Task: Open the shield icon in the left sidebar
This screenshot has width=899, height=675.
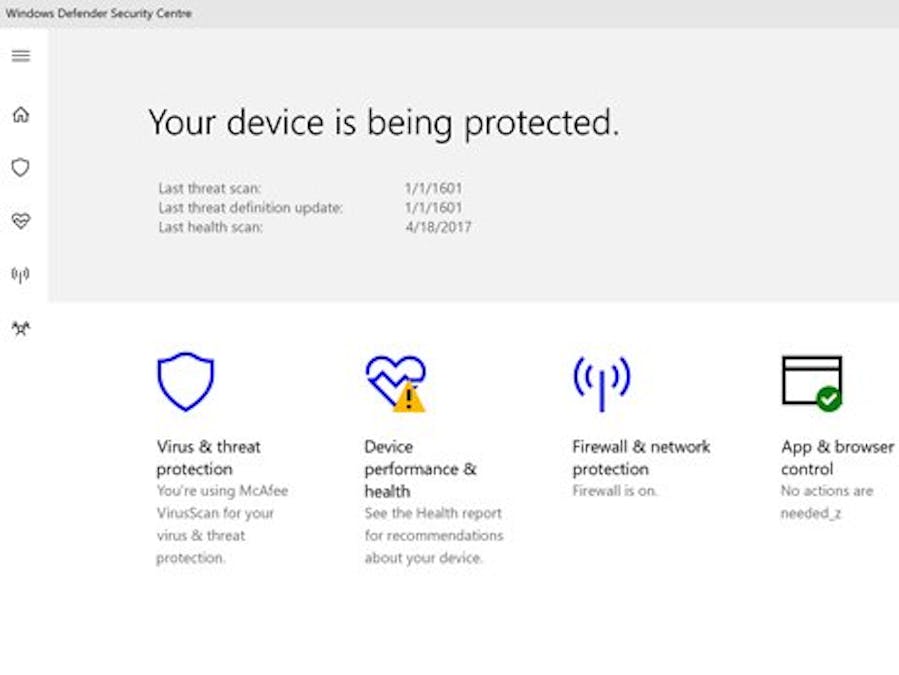Action: click(x=20, y=167)
